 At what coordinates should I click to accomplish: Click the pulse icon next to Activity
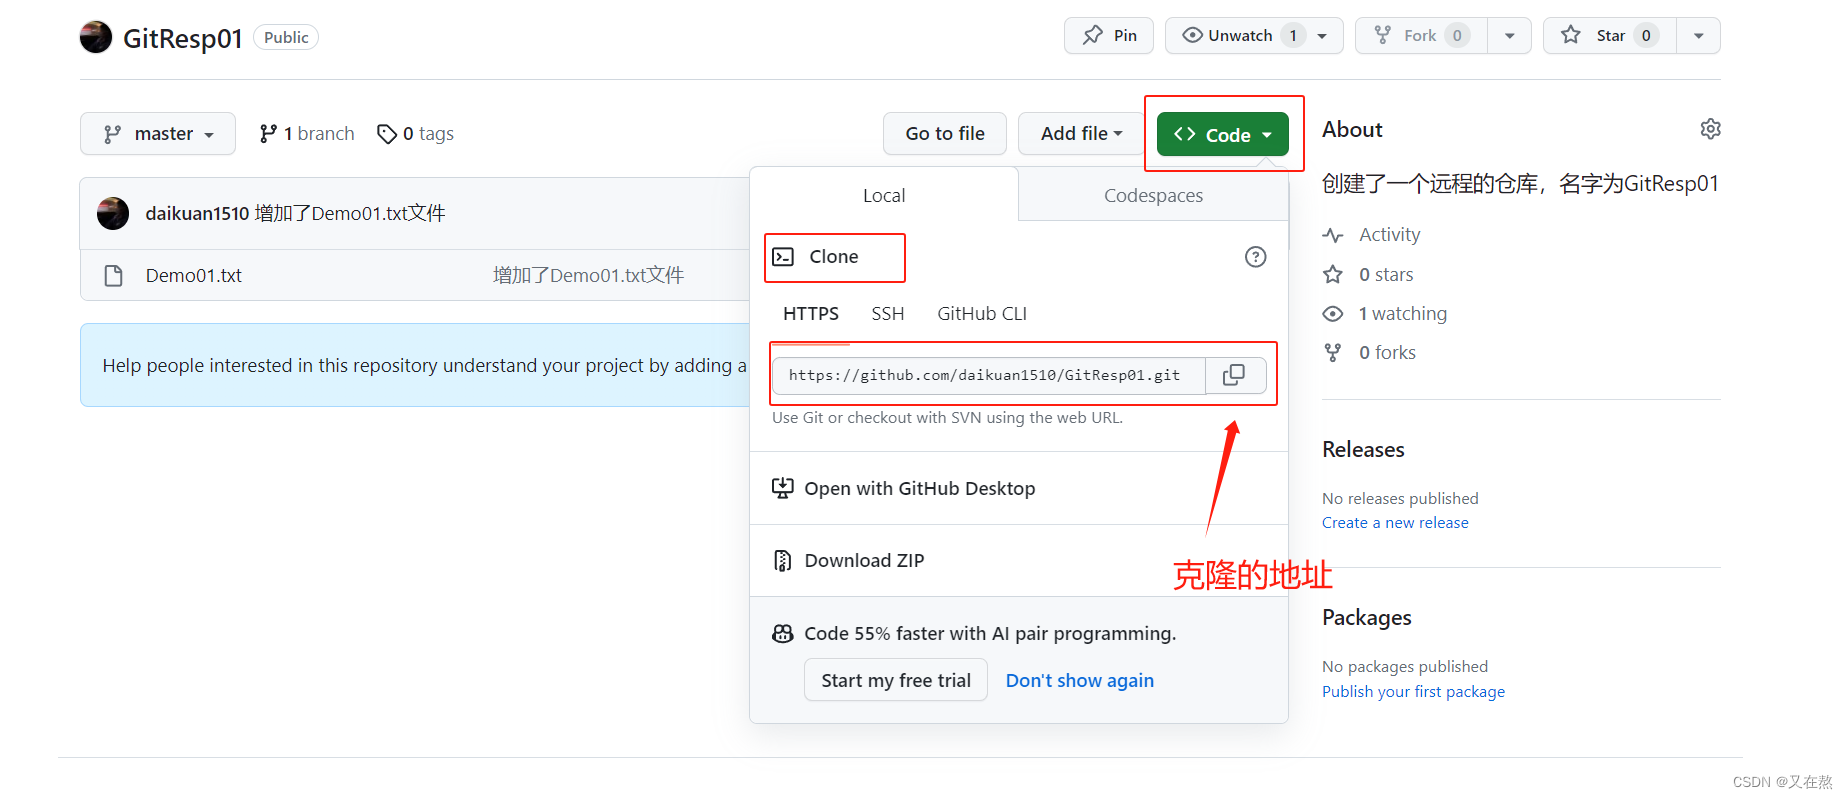point(1333,235)
